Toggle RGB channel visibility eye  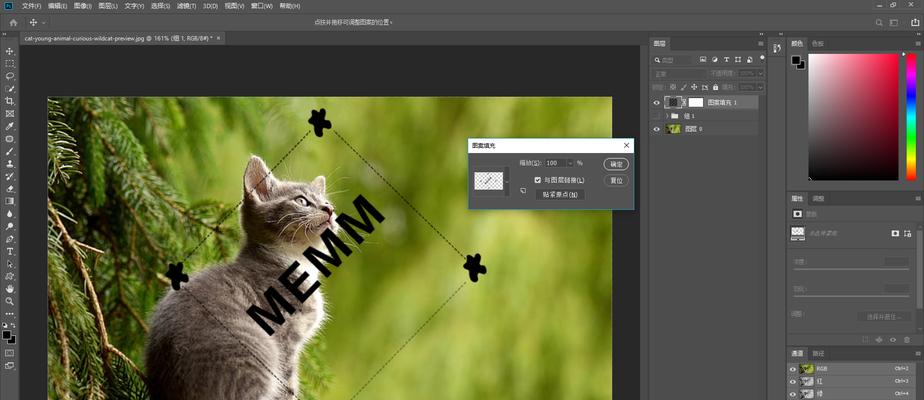793,369
